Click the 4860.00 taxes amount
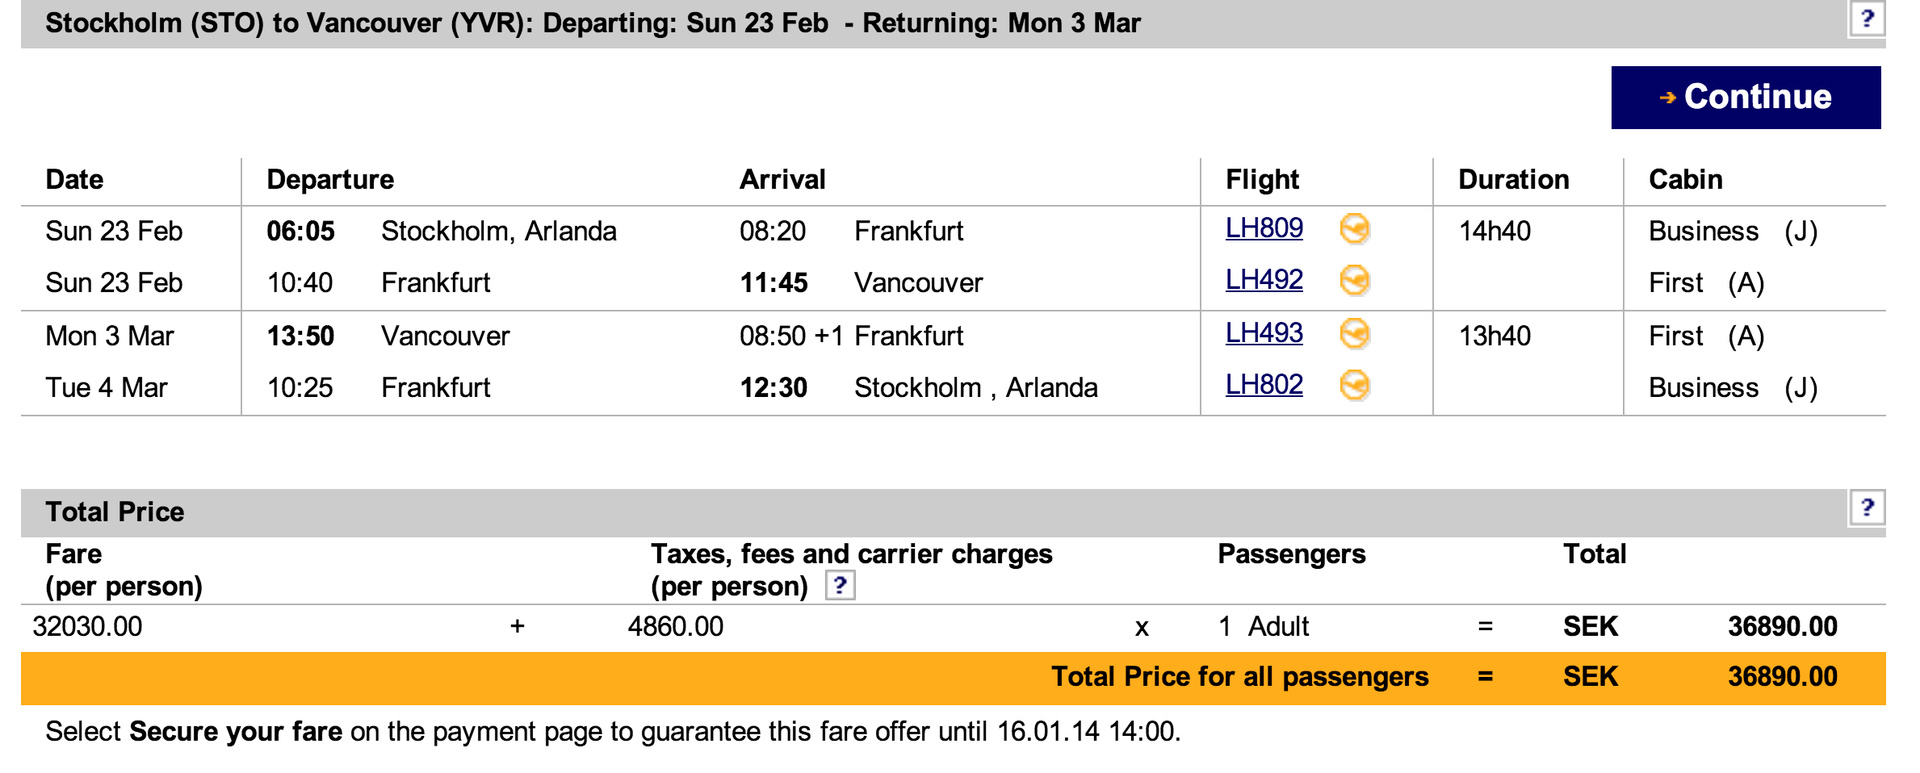 tap(675, 627)
